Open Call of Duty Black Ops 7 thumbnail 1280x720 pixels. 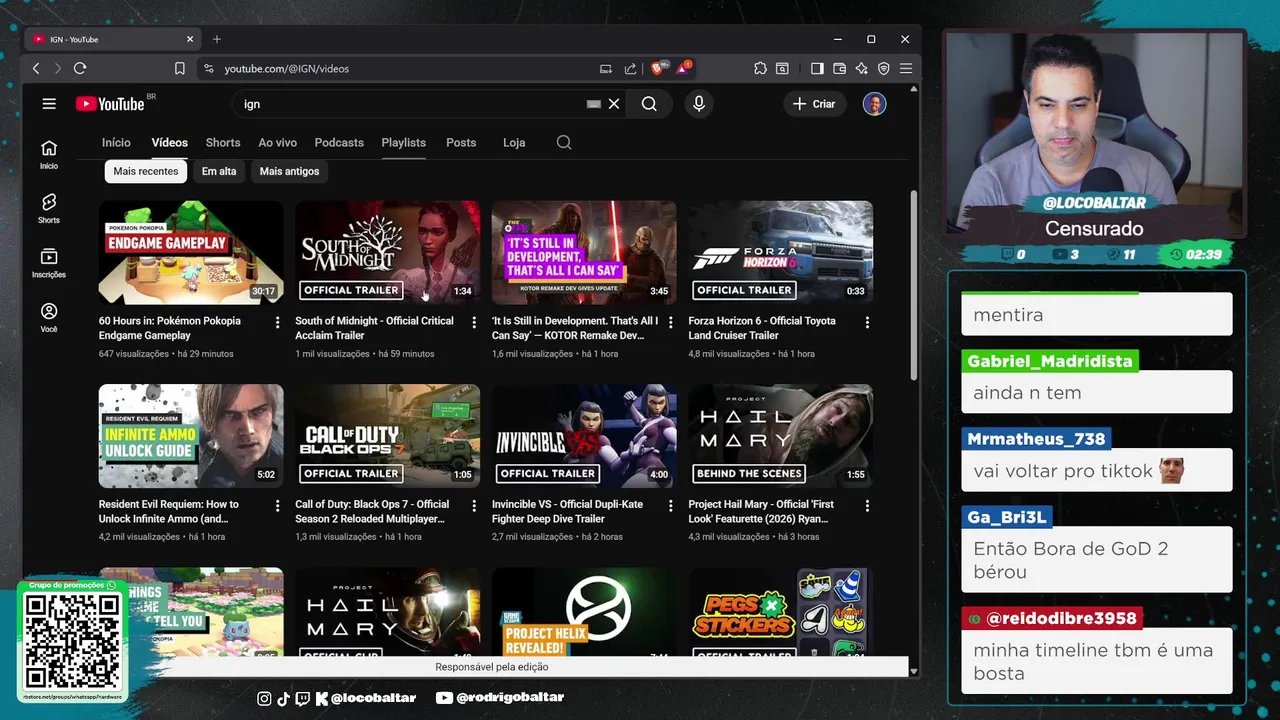(x=388, y=436)
